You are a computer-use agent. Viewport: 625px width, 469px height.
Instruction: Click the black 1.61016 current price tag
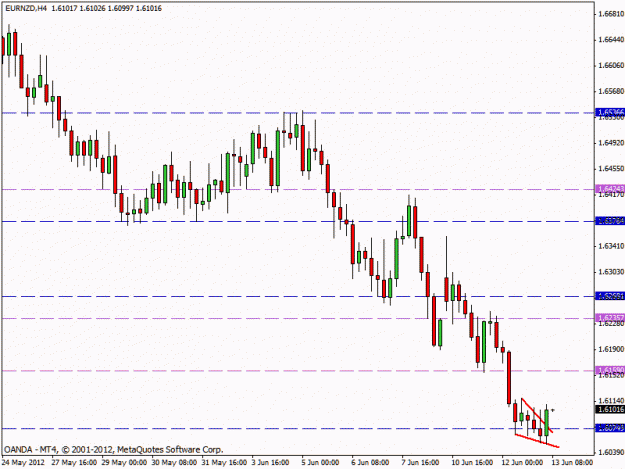[x=610, y=409]
